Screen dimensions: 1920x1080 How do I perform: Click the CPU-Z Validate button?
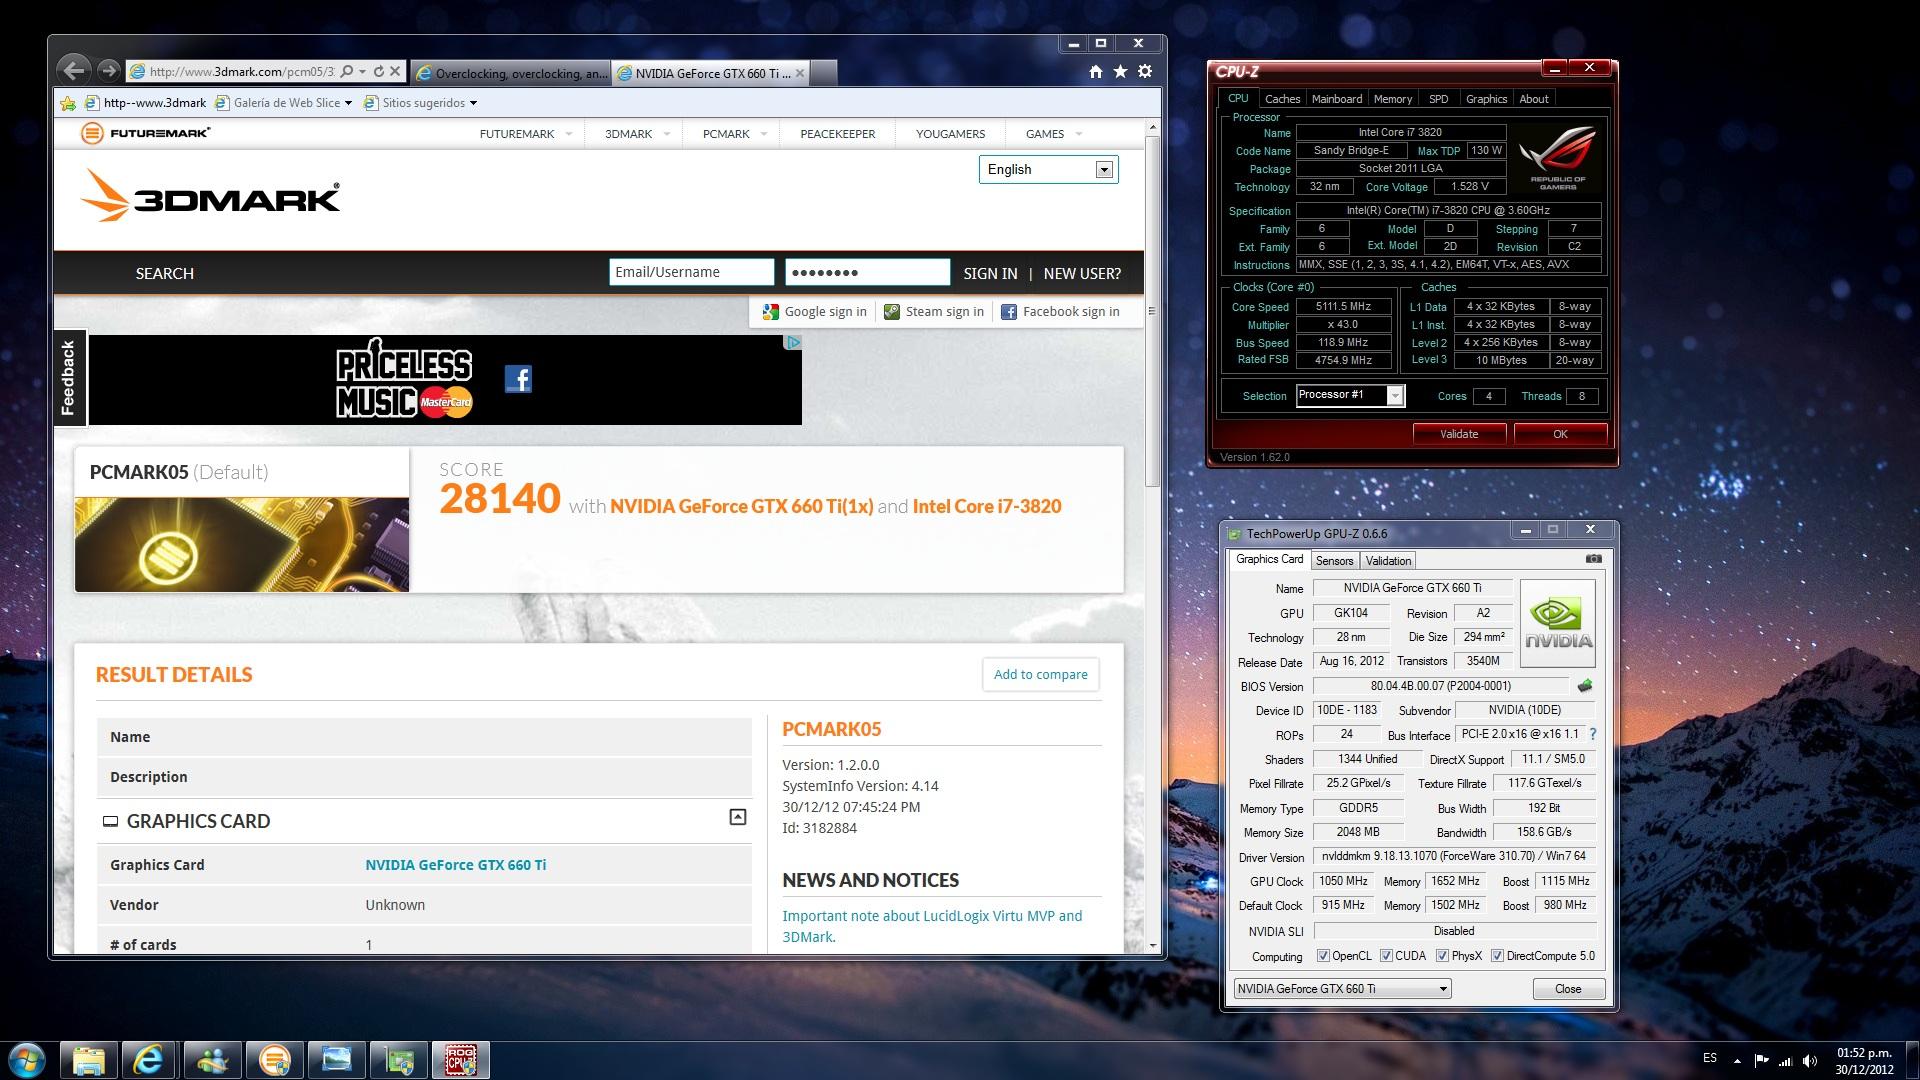[1459, 434]
